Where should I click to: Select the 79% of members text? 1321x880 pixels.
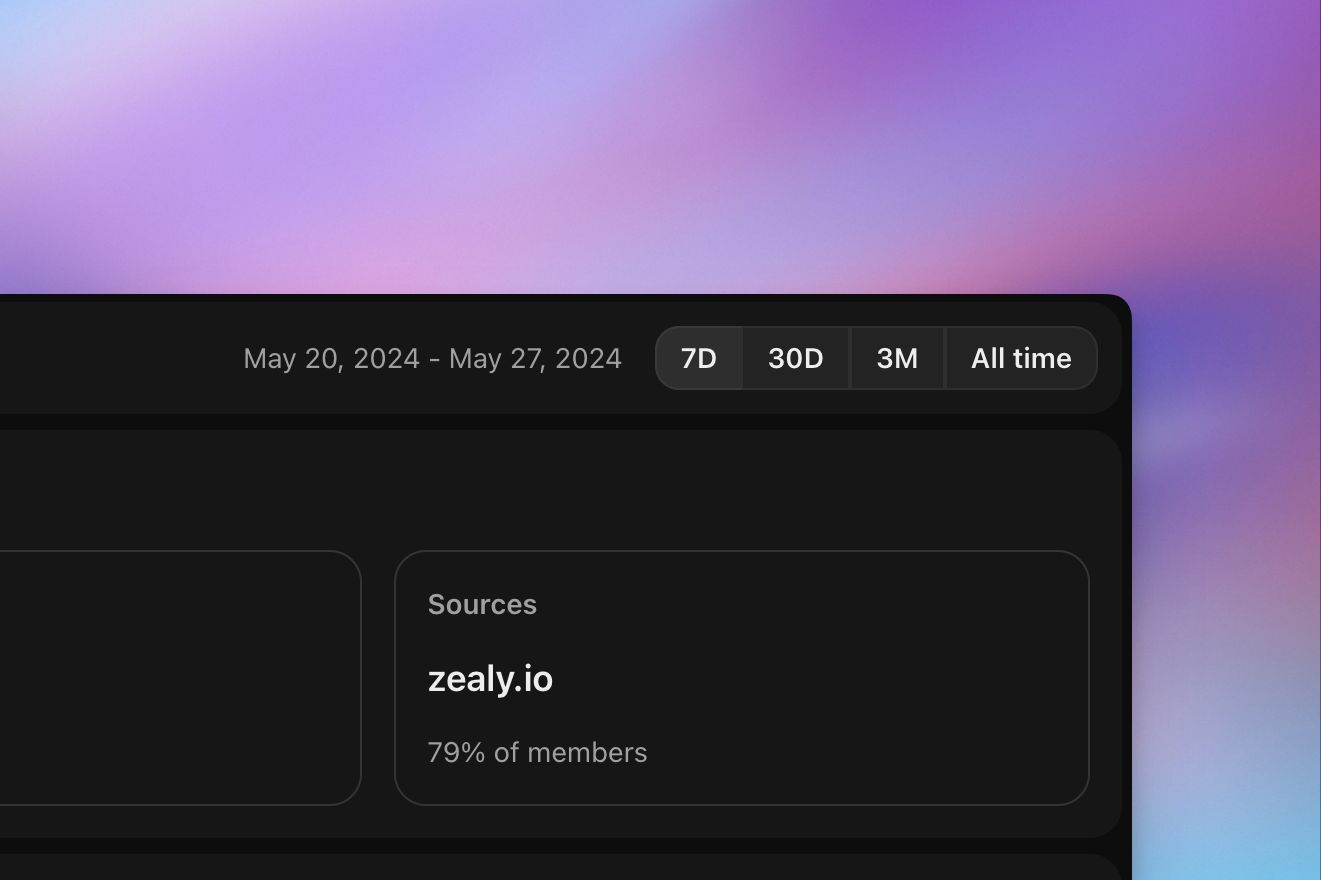click(x=537, y=752)
